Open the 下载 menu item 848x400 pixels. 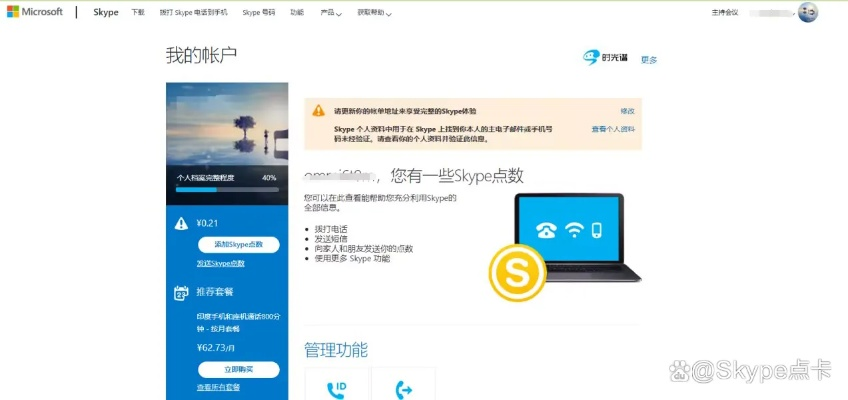(x=138, y=12)
